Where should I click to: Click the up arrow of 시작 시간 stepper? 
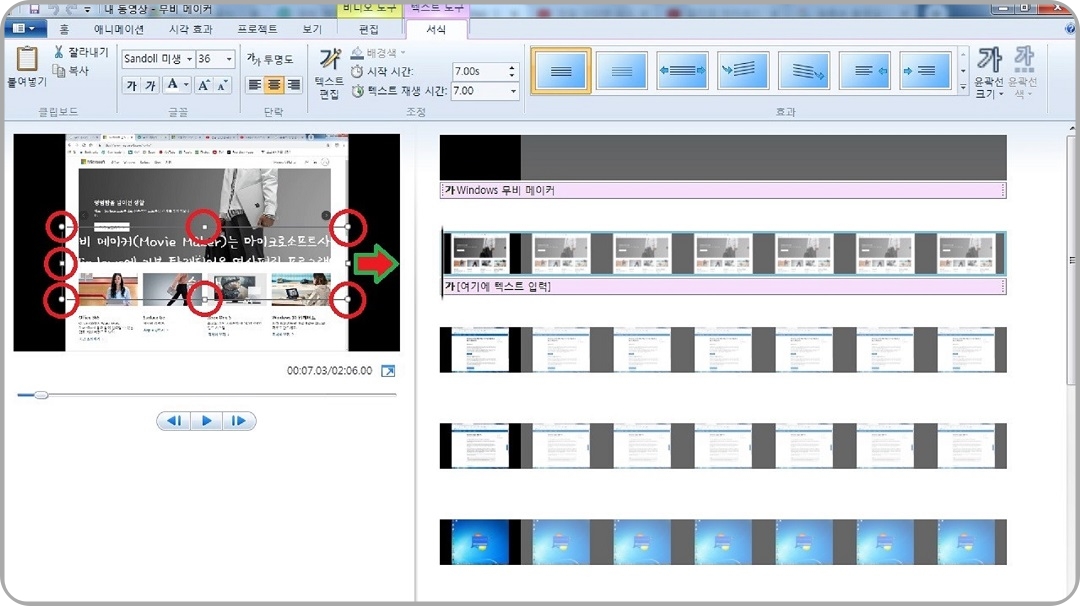tap(512, 67)
